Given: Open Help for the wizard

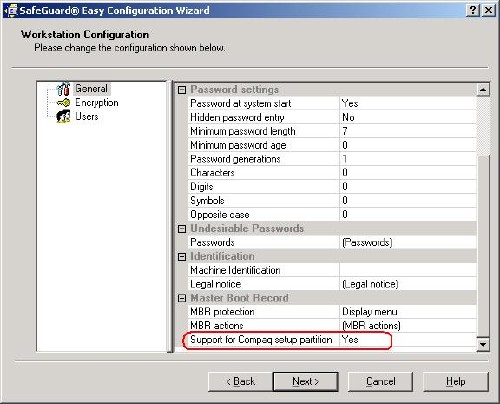Looking at the screenshot, I should click(x=456, y=381).
